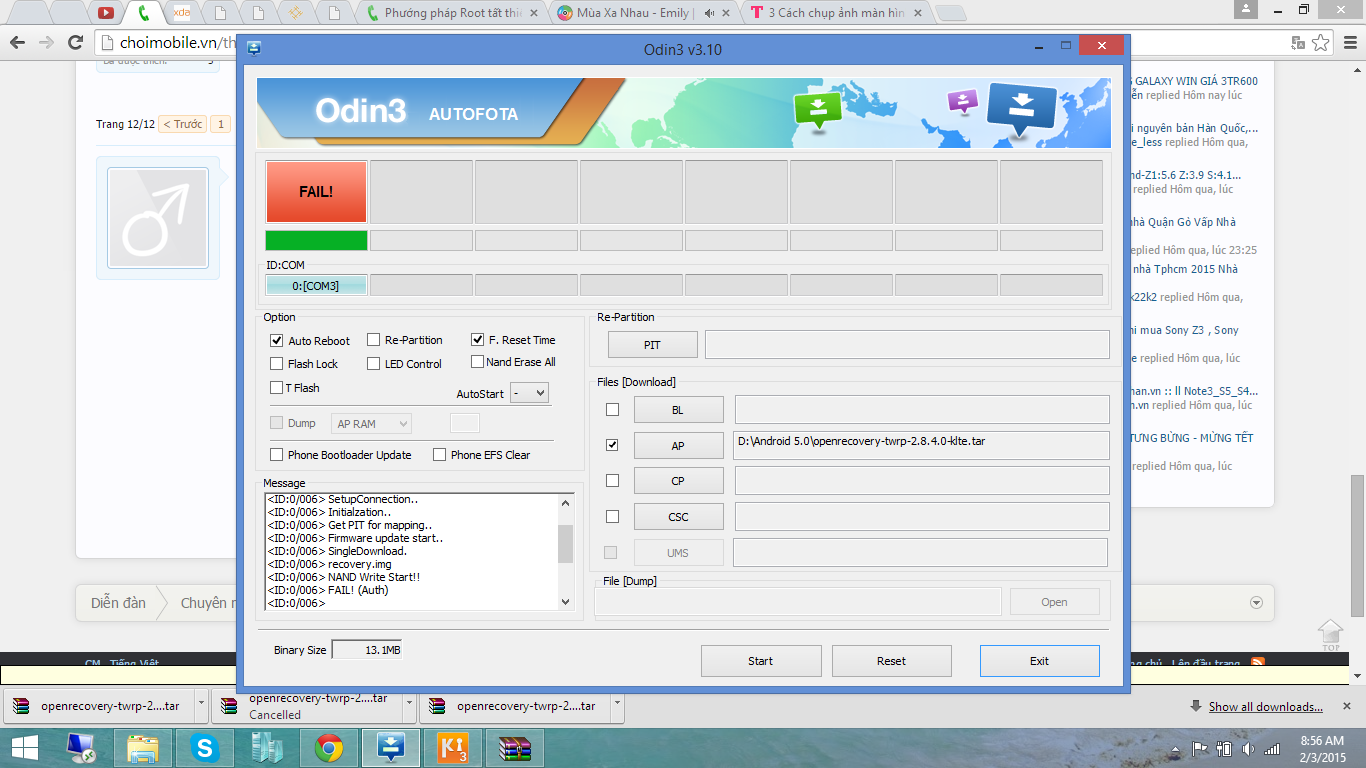The width and height of the screenshot is (1366, 768).
Task: Enable the Re-Partition checkbox
Action: [x=374, y=340]
